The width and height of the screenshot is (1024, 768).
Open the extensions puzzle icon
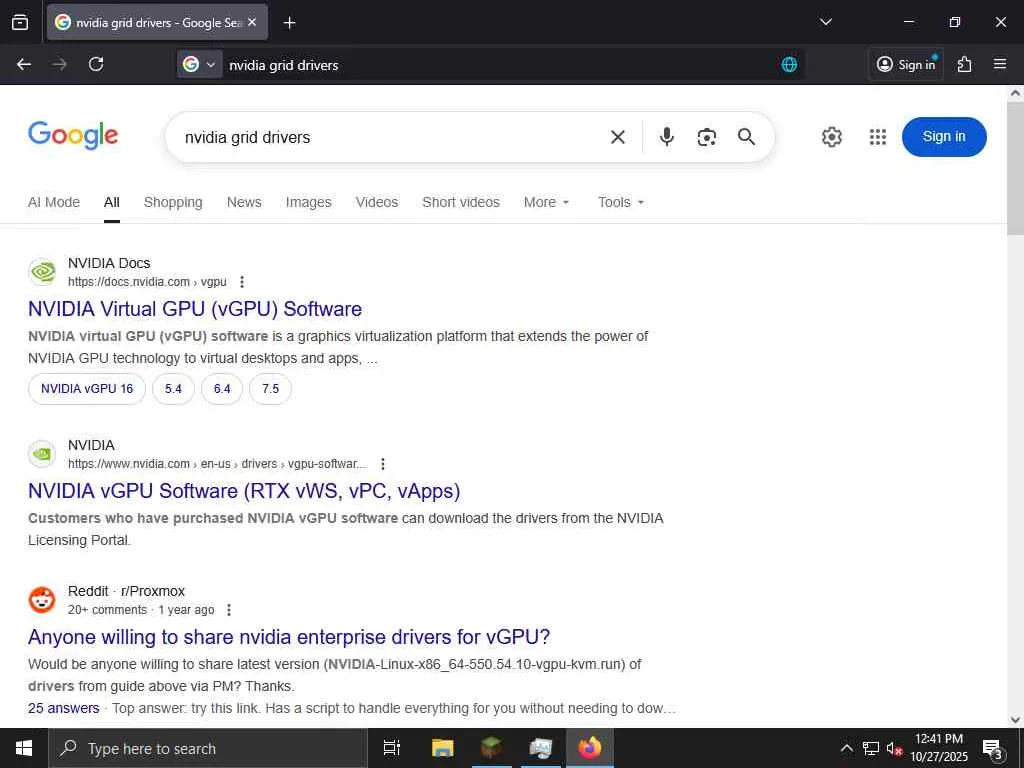(x=964, y=64)
